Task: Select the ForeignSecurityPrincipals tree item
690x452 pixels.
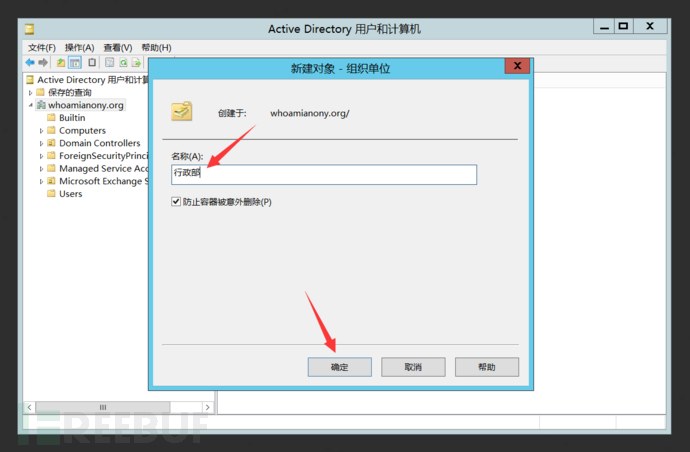Action: click(103, 156)
